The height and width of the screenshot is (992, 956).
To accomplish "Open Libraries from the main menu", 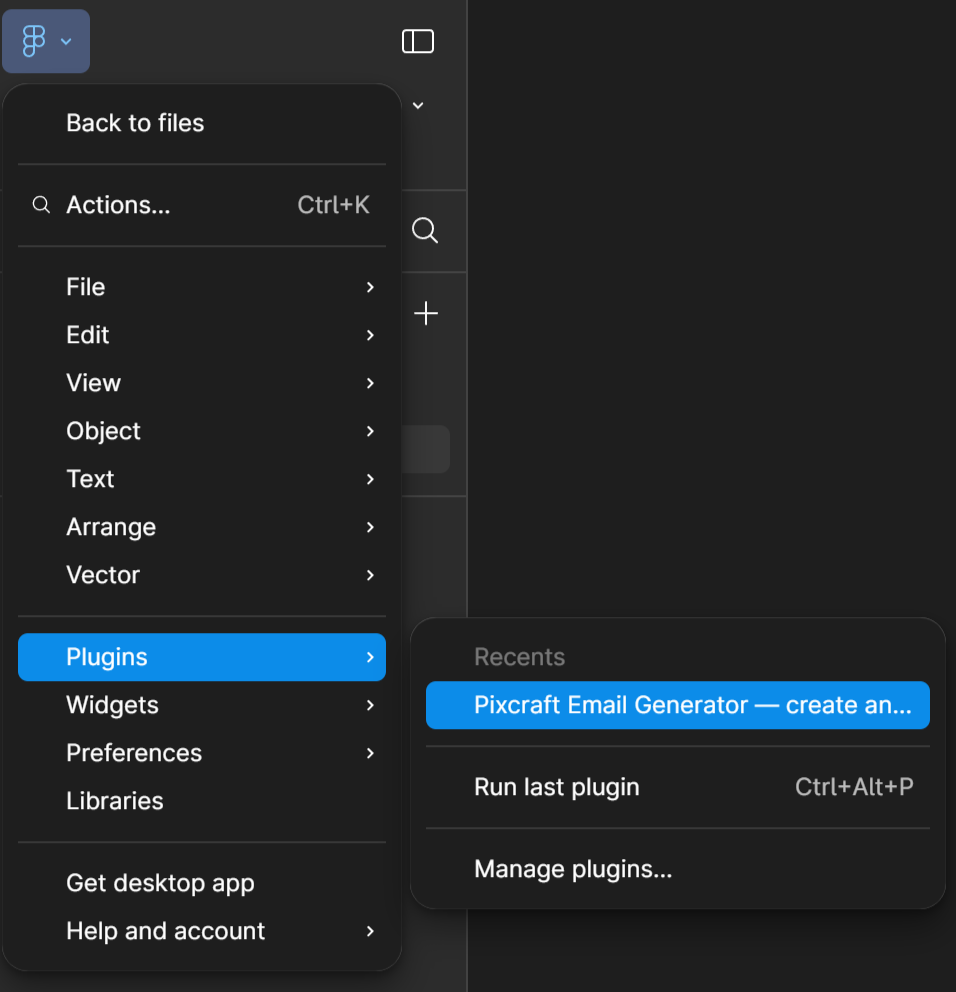I will [x=115, y=801].
